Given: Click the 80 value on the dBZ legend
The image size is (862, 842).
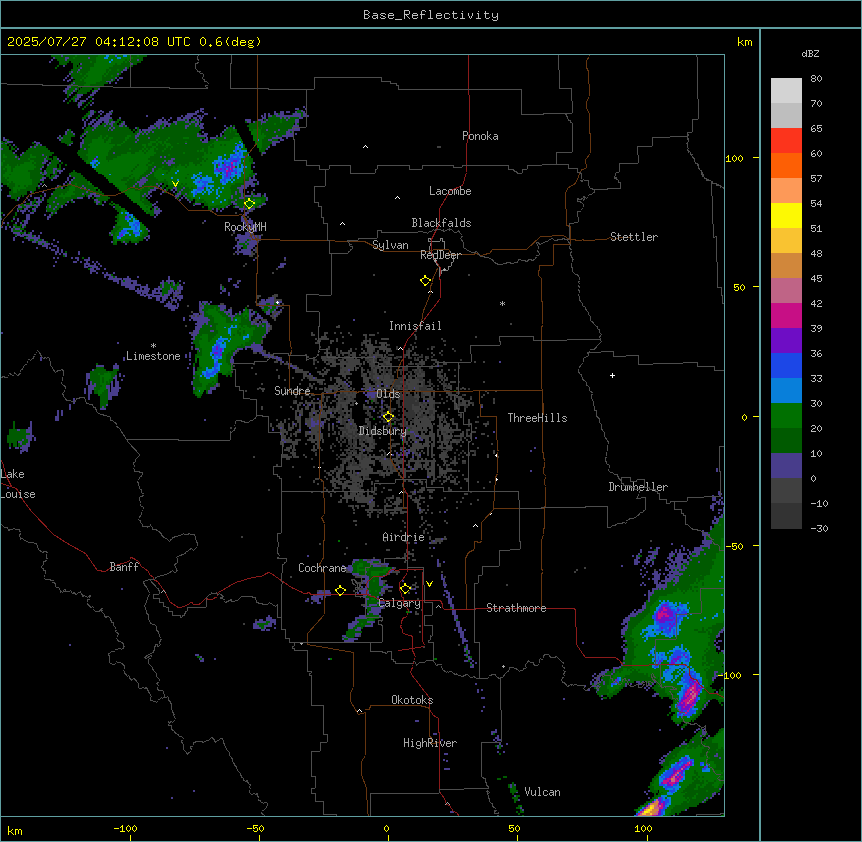Looking at the screenshot, I should point(816,79).
